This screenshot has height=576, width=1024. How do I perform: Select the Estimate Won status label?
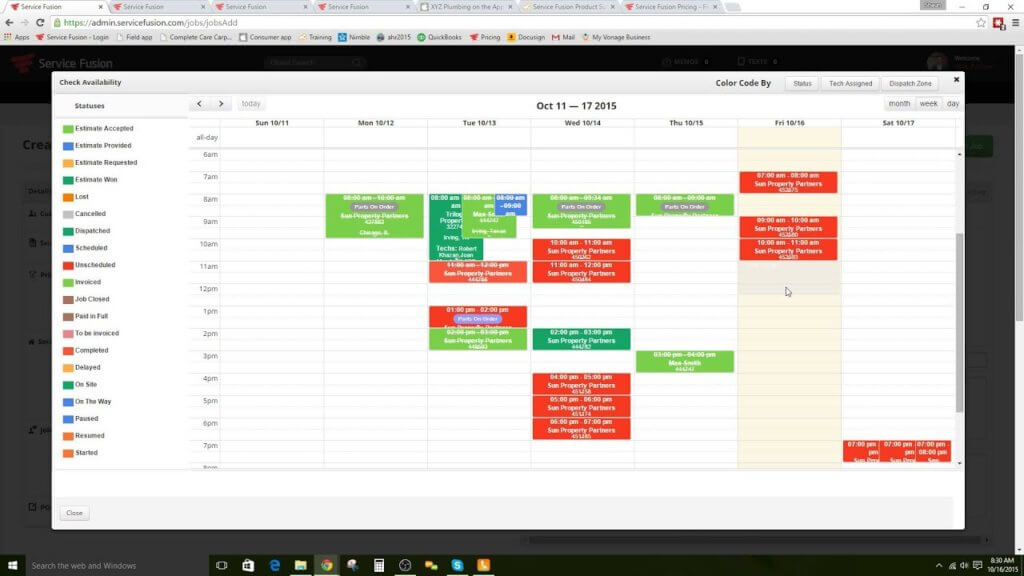[x=96, y=180]
